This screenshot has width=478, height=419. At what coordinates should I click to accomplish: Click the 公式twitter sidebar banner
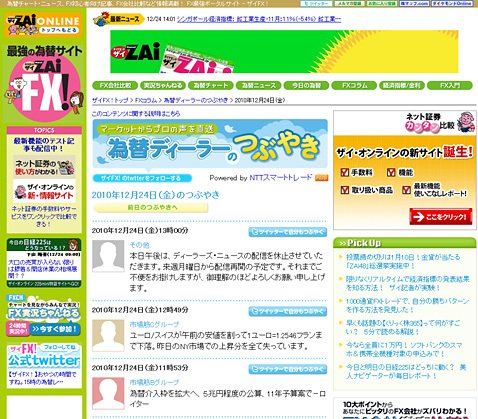(44, 356)
